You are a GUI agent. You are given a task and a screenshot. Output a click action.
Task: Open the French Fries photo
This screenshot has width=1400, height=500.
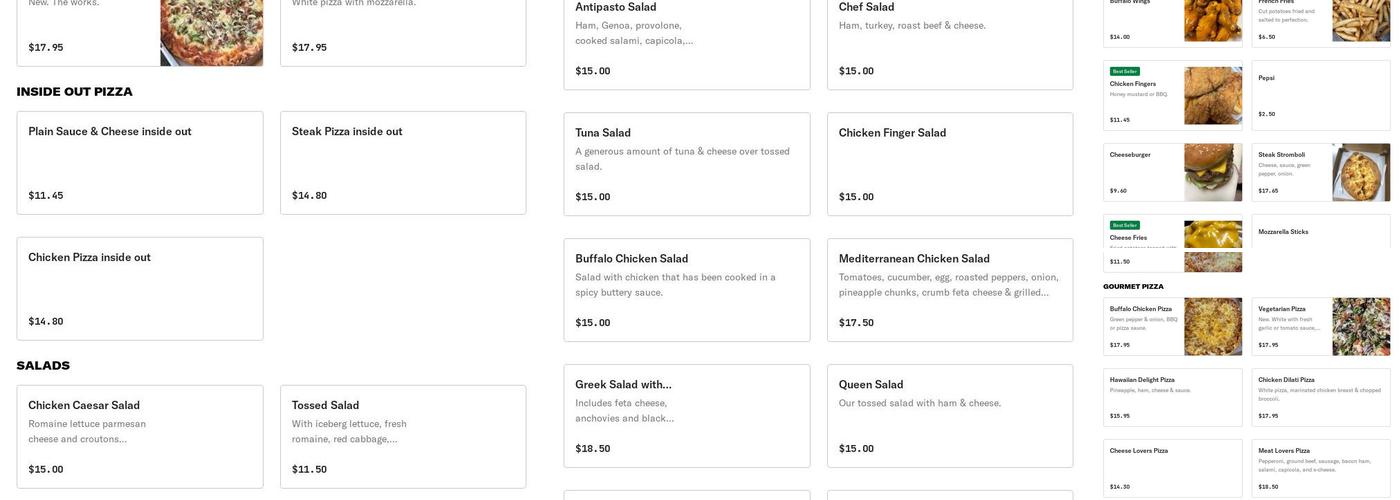point(1361,20)
